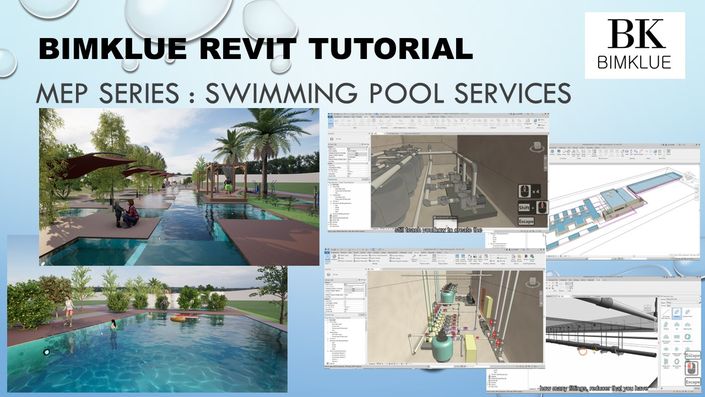Click the mouse icon labeled x4
Image resolution: width=705 pixels, height=397 pixels.
point(525,191)
